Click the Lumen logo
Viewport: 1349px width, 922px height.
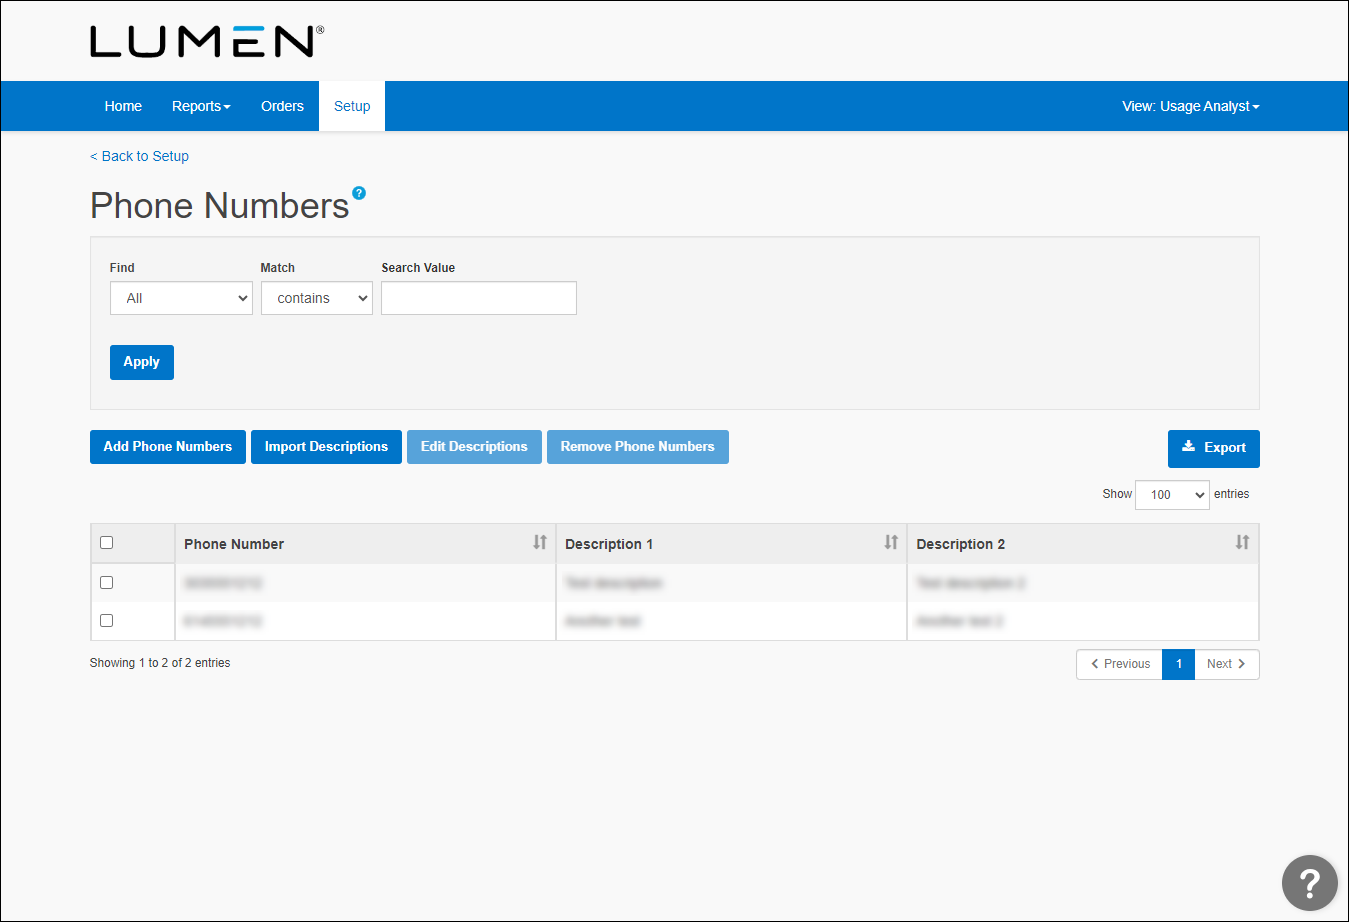[207, 42]
